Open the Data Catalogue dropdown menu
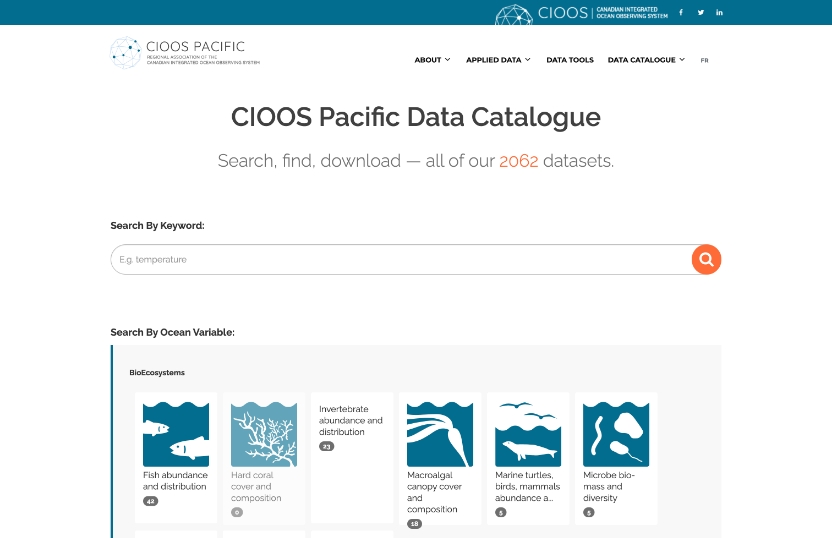 [646, 60]
